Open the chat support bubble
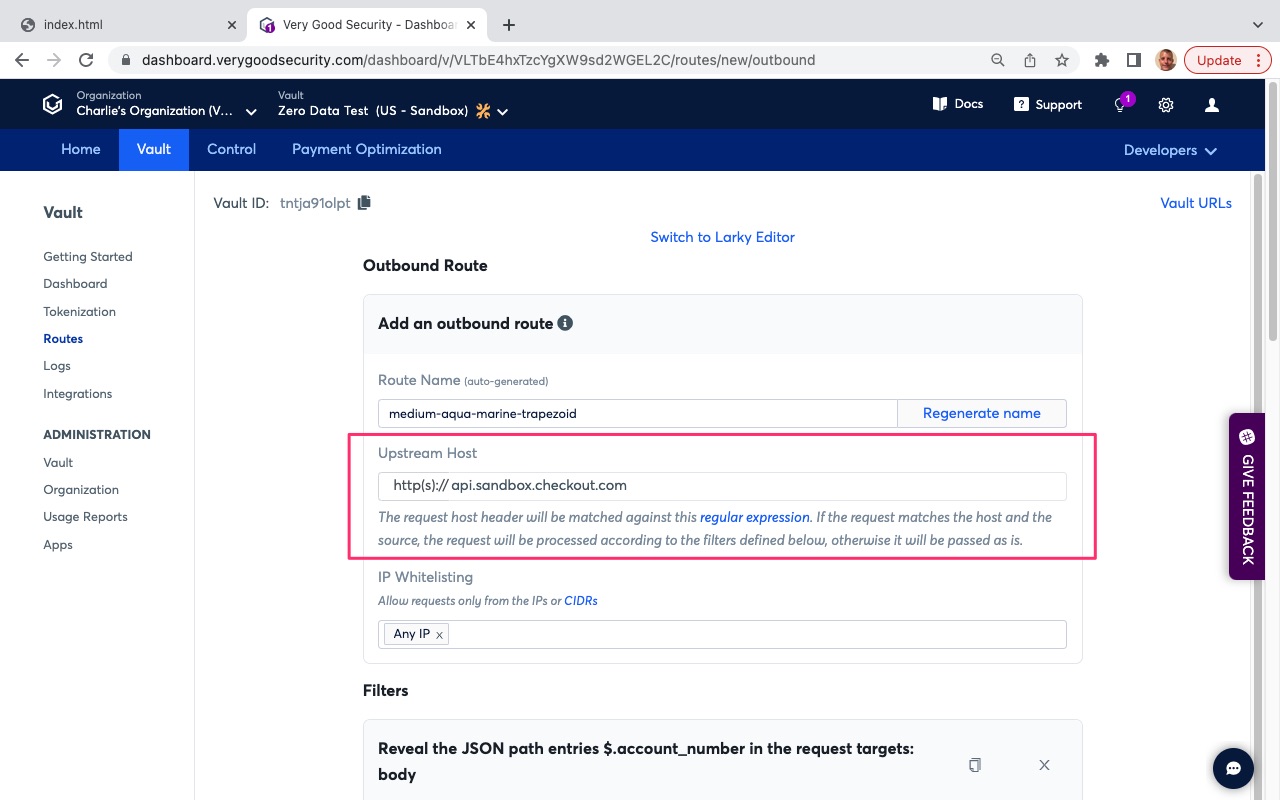This screenshot has height=800, width=1280. tap(1233, 768)
